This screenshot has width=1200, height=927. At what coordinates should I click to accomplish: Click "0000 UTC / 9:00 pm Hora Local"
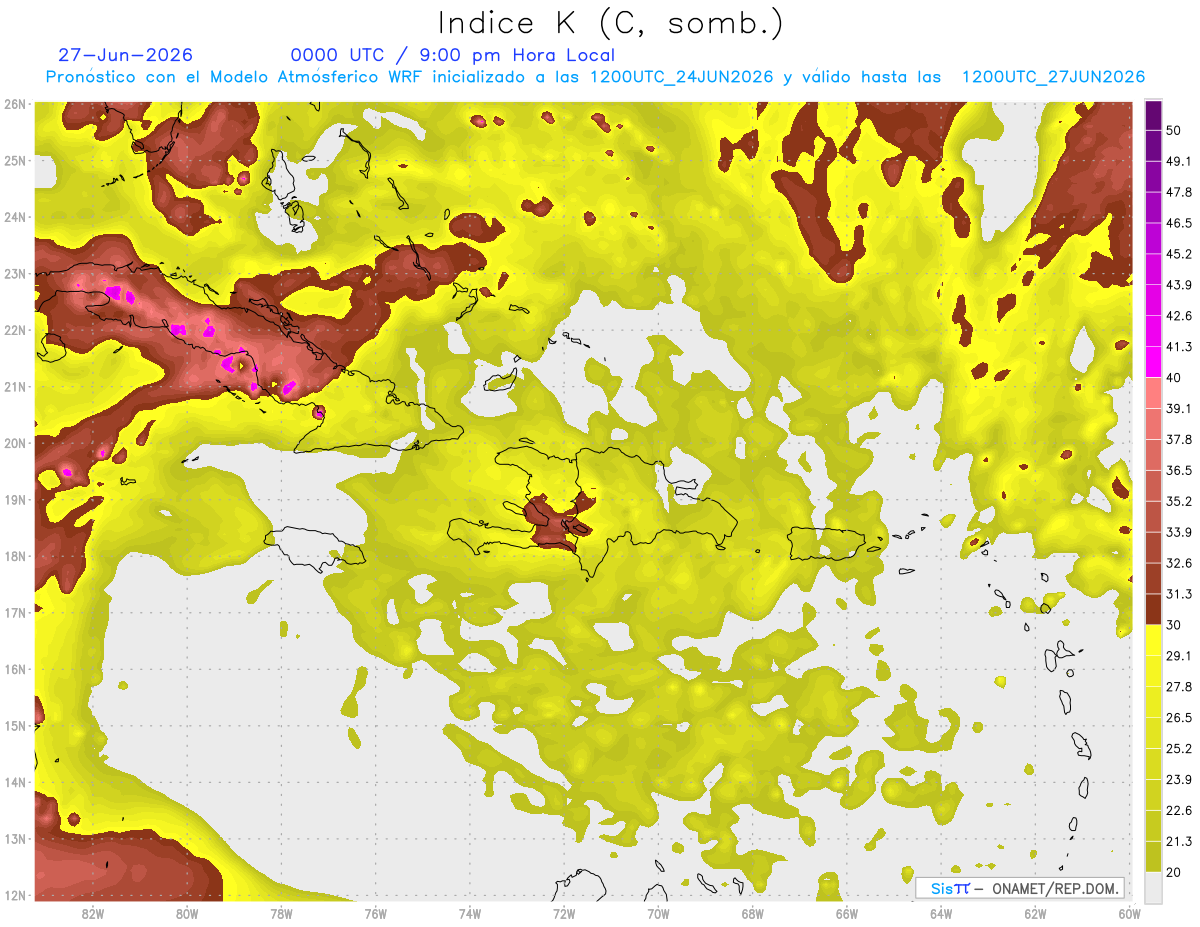click(x=453, y=56)
